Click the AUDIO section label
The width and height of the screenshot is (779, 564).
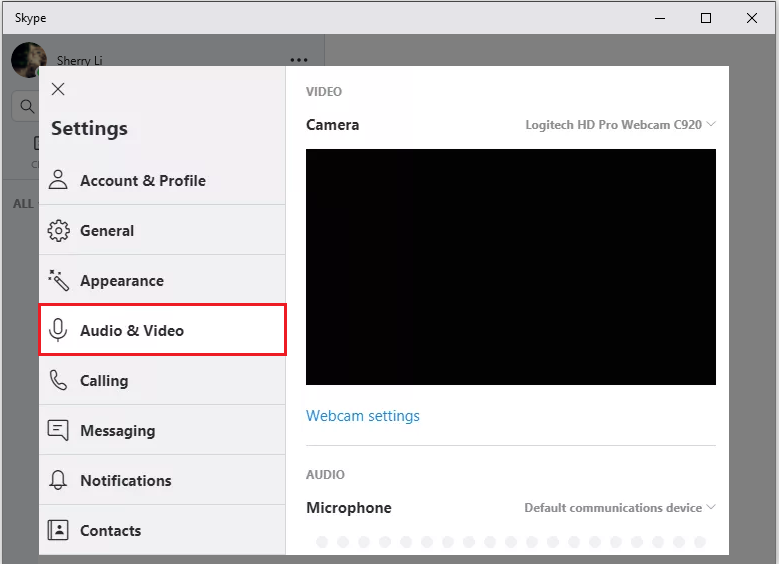325,475
